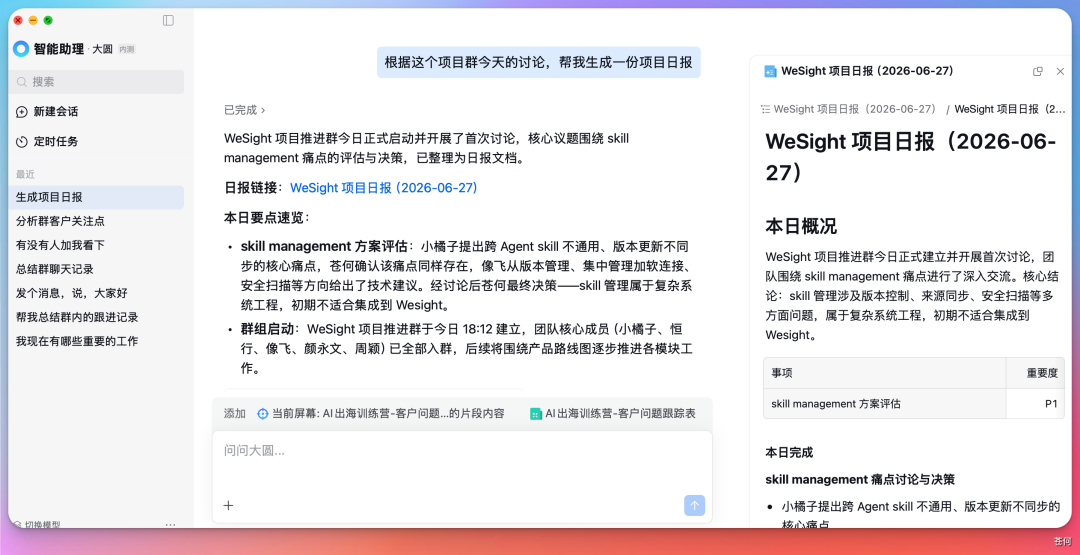Select the 生成项目日报 conversation
This screenshot has height=555, width=1080.
tap(96, 197)
